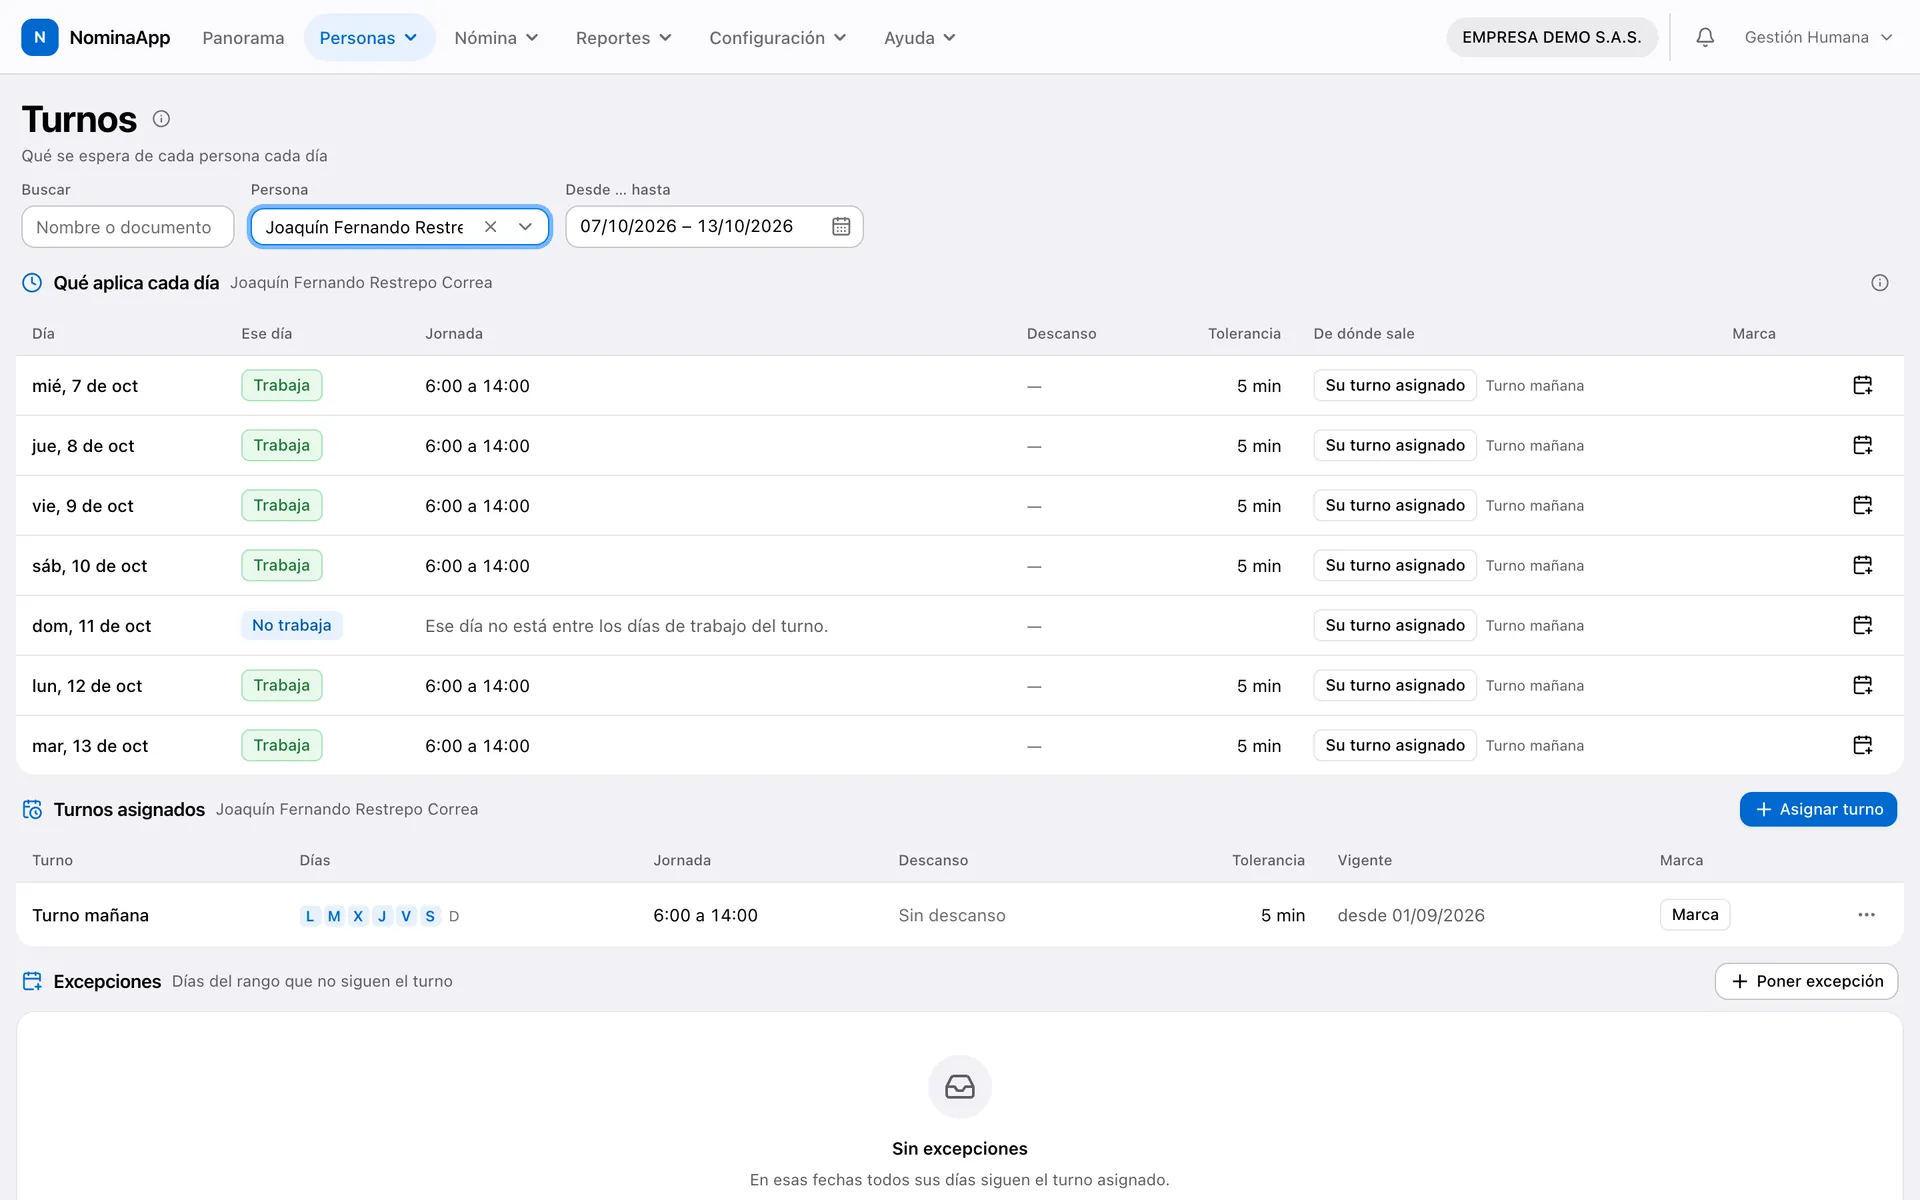Screen dimensions: 1920x1200
Task: Open the Configuración dropdown menu
Action: [777, 37]
